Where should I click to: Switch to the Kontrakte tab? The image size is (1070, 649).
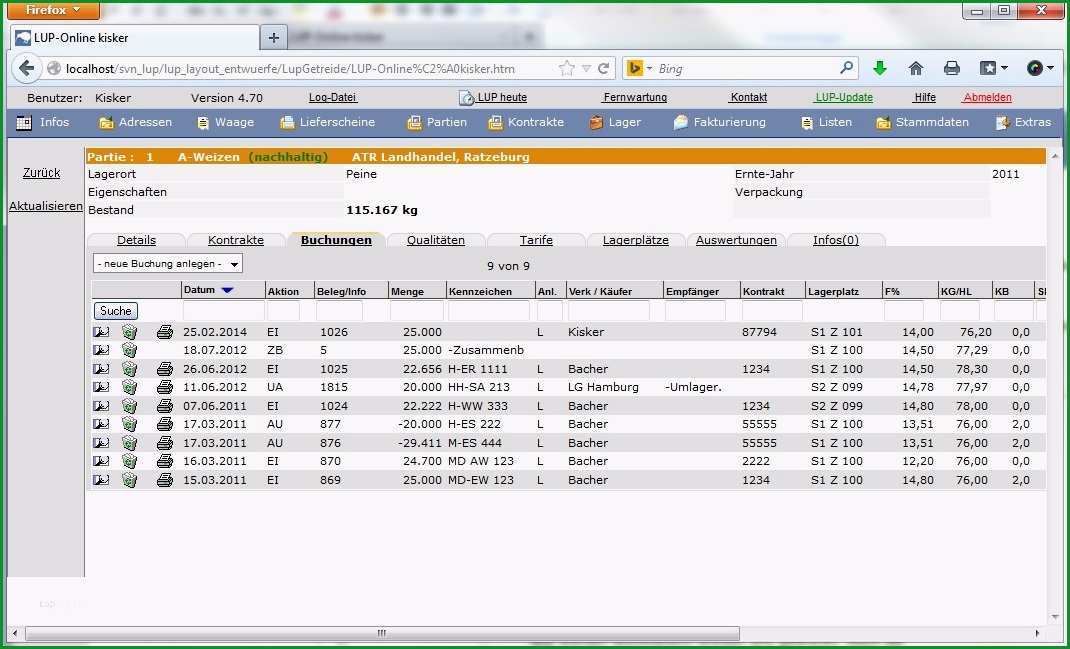click(235, 240)
